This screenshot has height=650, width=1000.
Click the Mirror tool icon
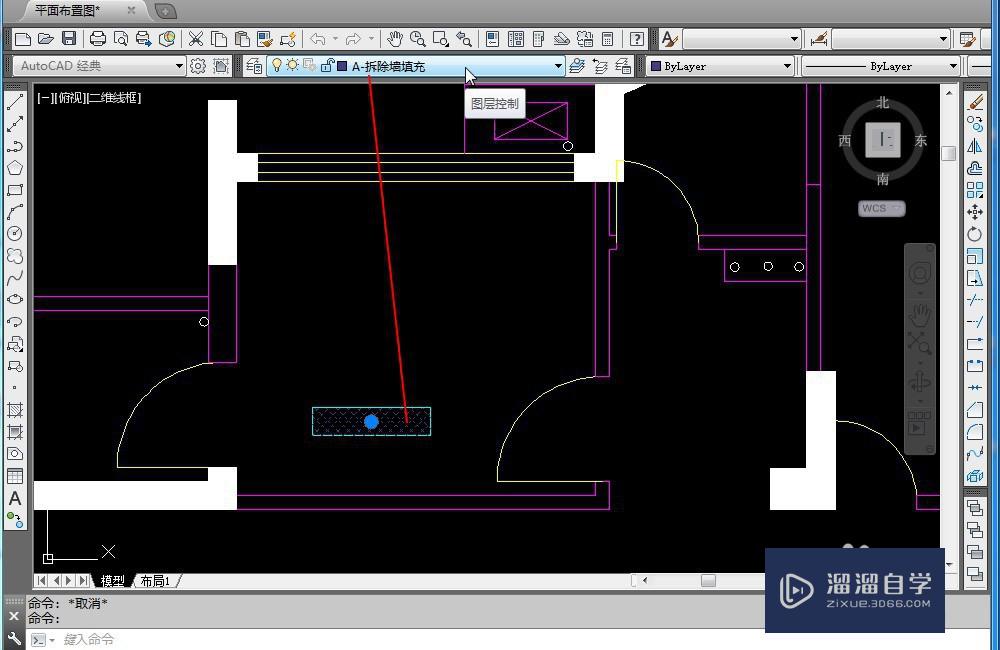[x=974, y=146]
